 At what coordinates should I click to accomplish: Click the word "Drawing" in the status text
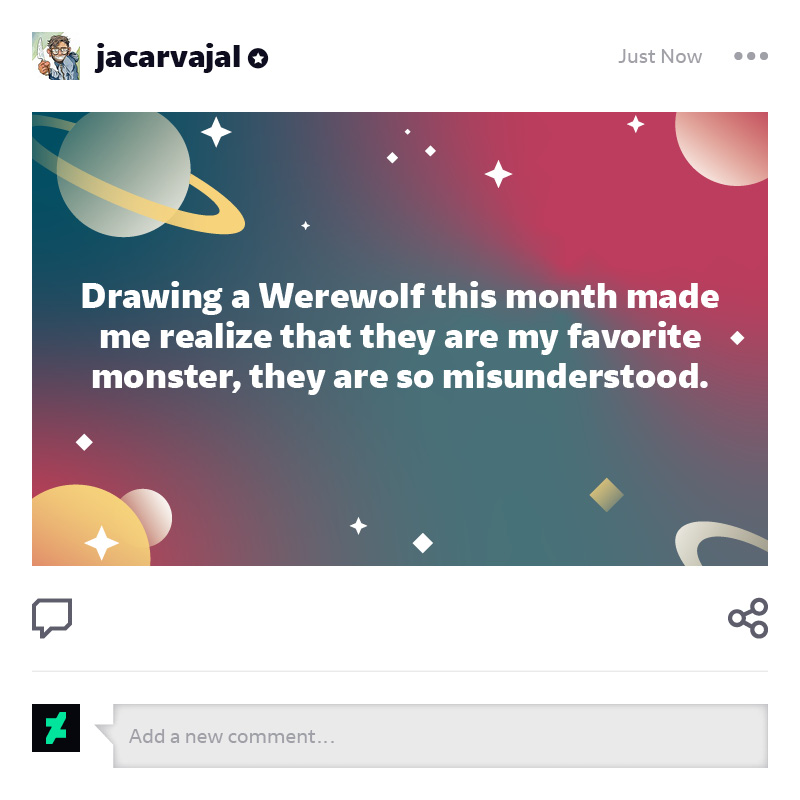(x=152, y=297)
